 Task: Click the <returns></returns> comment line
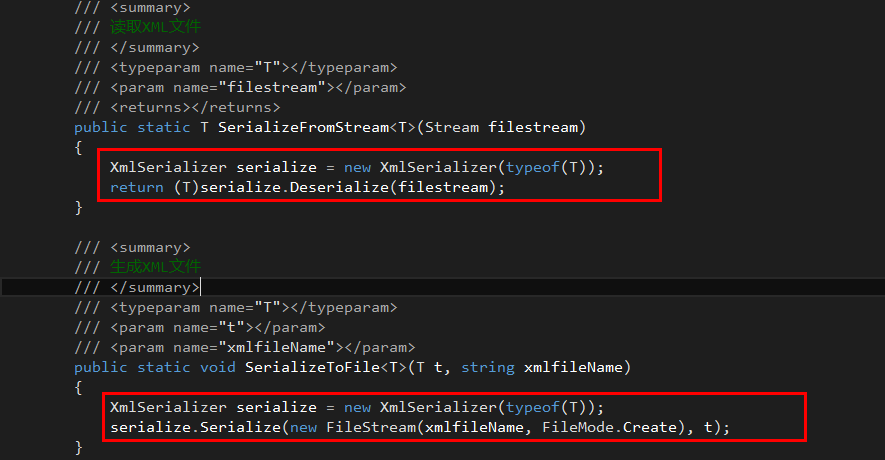(x=177, y=107)
